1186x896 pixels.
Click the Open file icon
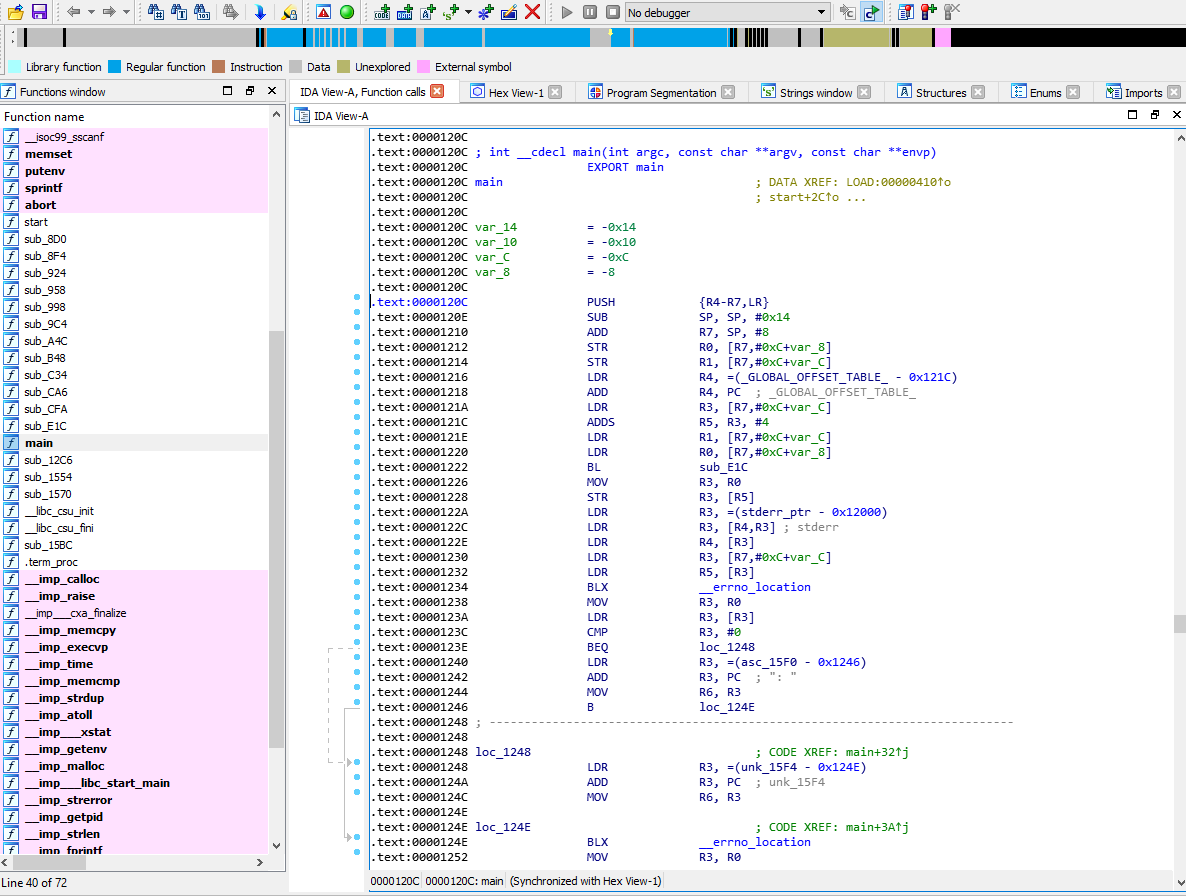pyautogui.click(x=16, y=12)
